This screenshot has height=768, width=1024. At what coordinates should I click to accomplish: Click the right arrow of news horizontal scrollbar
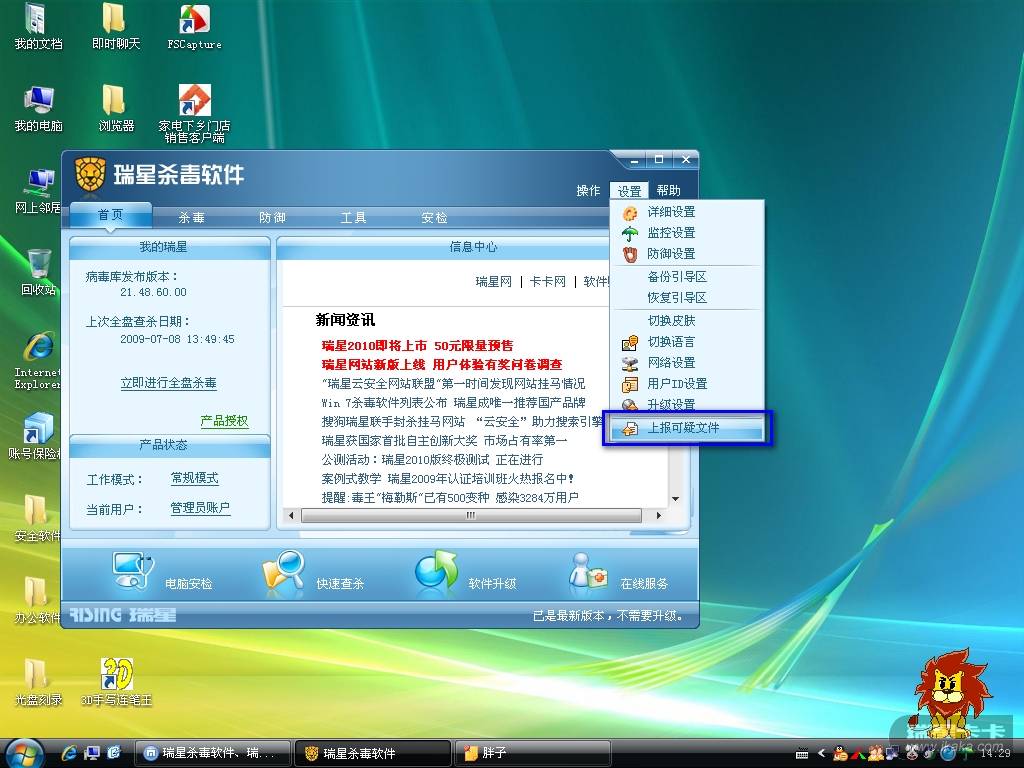pyautogui.click(x=658, y=515)
